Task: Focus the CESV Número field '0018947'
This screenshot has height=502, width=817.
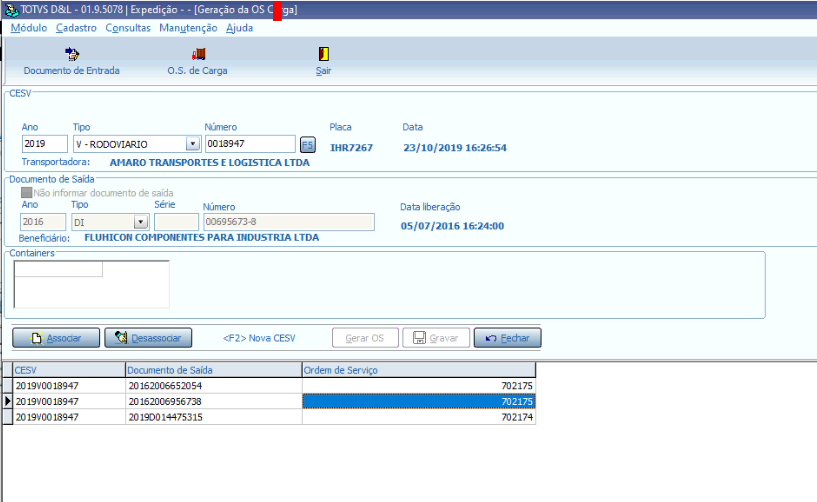Action: 250,144
